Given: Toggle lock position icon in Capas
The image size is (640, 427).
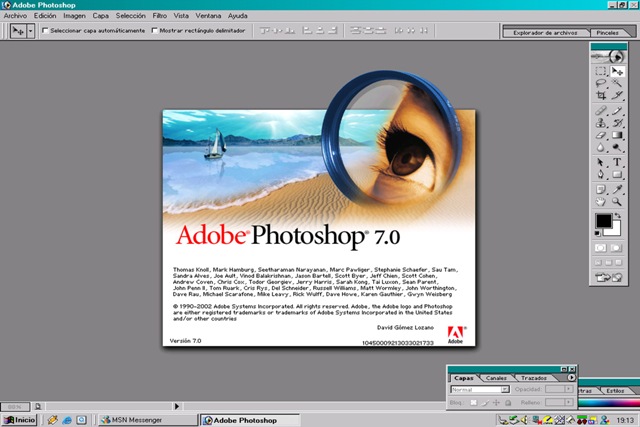Looking at the screenshot, I should coord(496,403).
